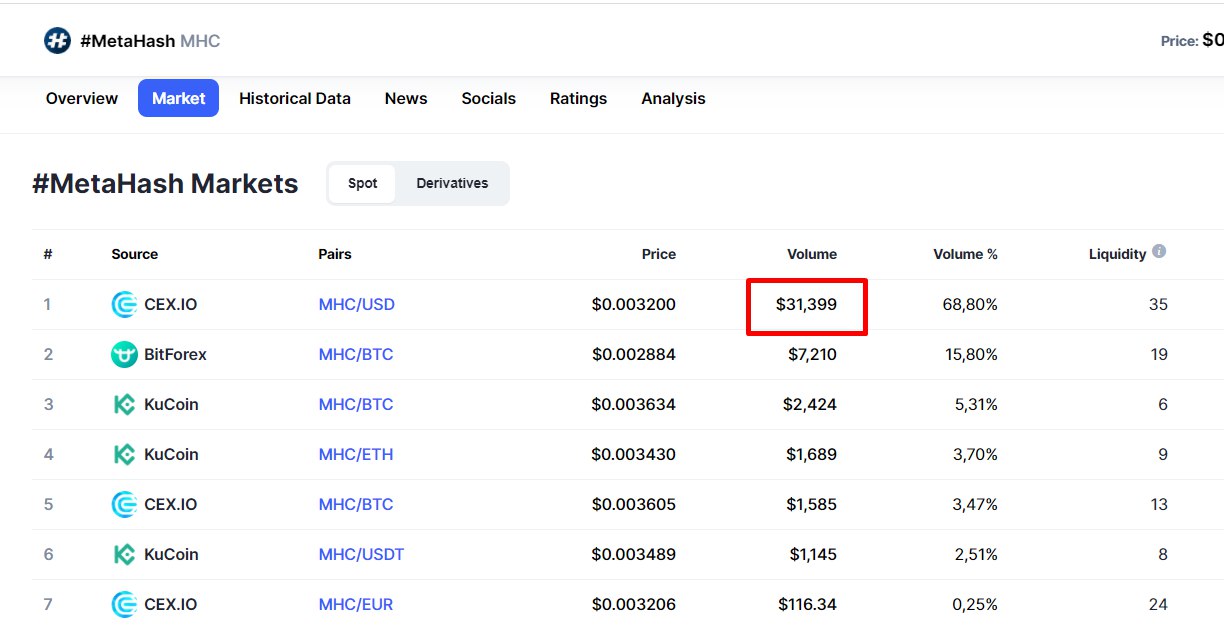
Task: Open the Ratings tab
Action: click(579, 98)
